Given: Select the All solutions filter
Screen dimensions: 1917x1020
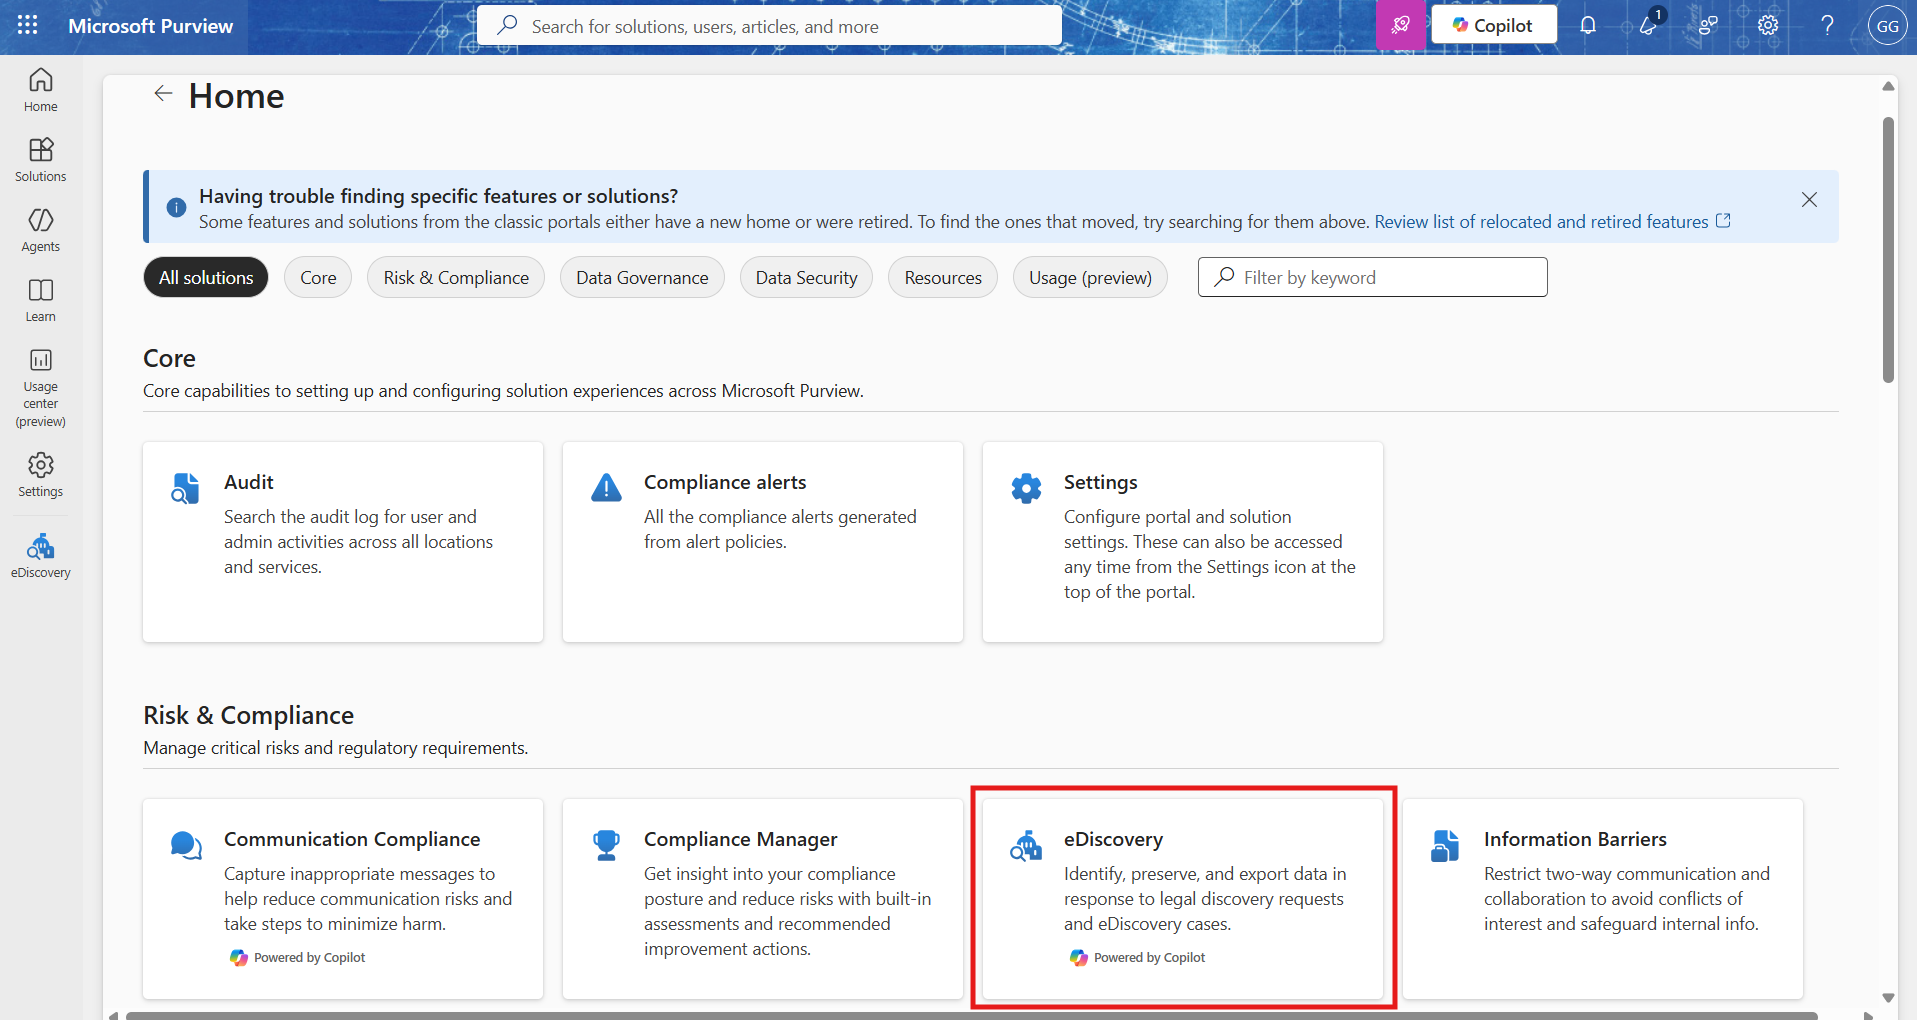Looking at the screenshot, I should [x=206, y=277].
